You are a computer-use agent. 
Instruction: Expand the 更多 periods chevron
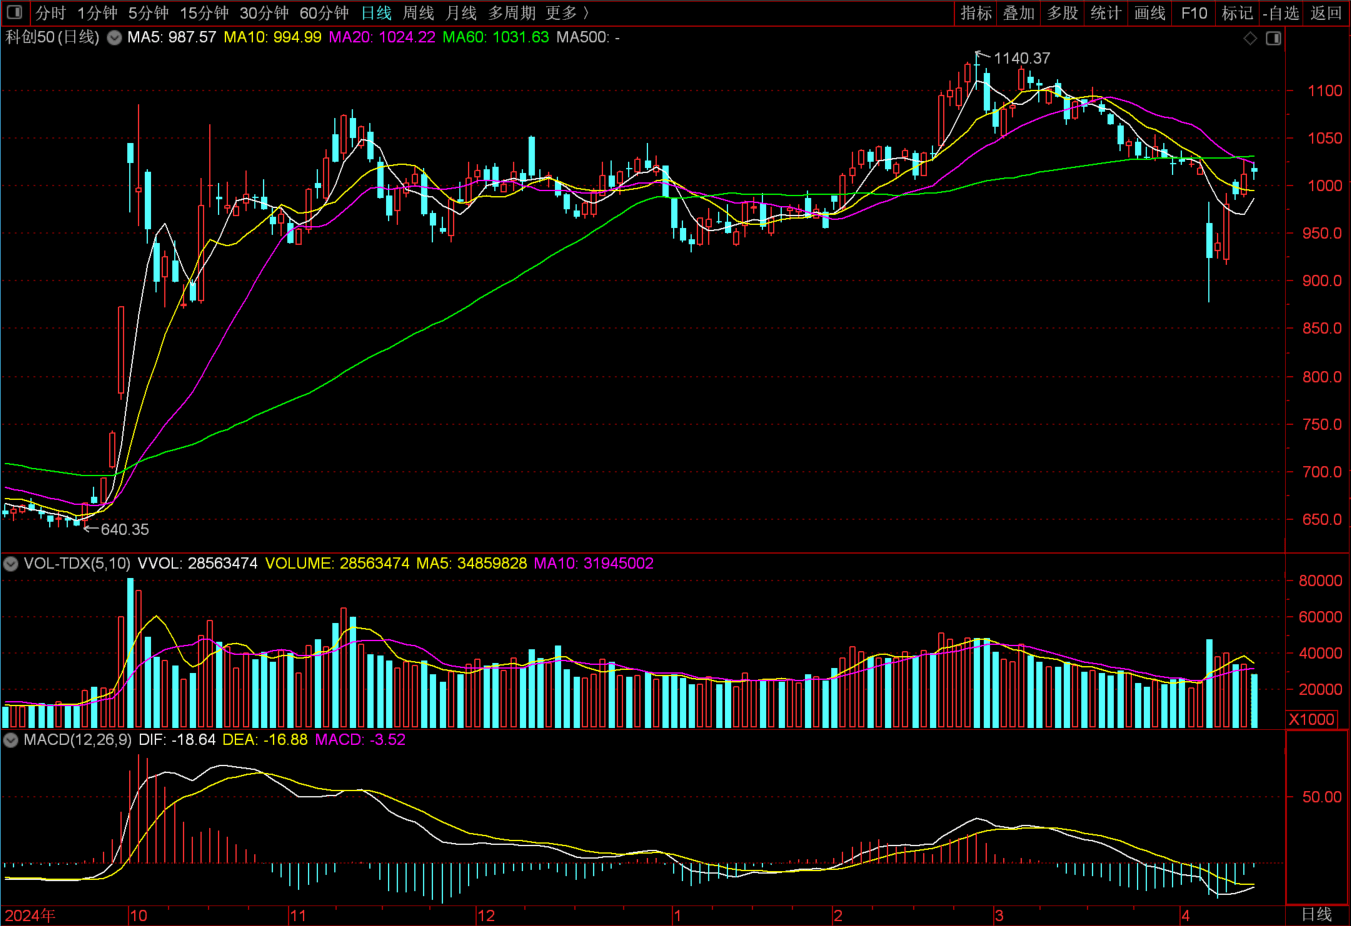[586, 13]
